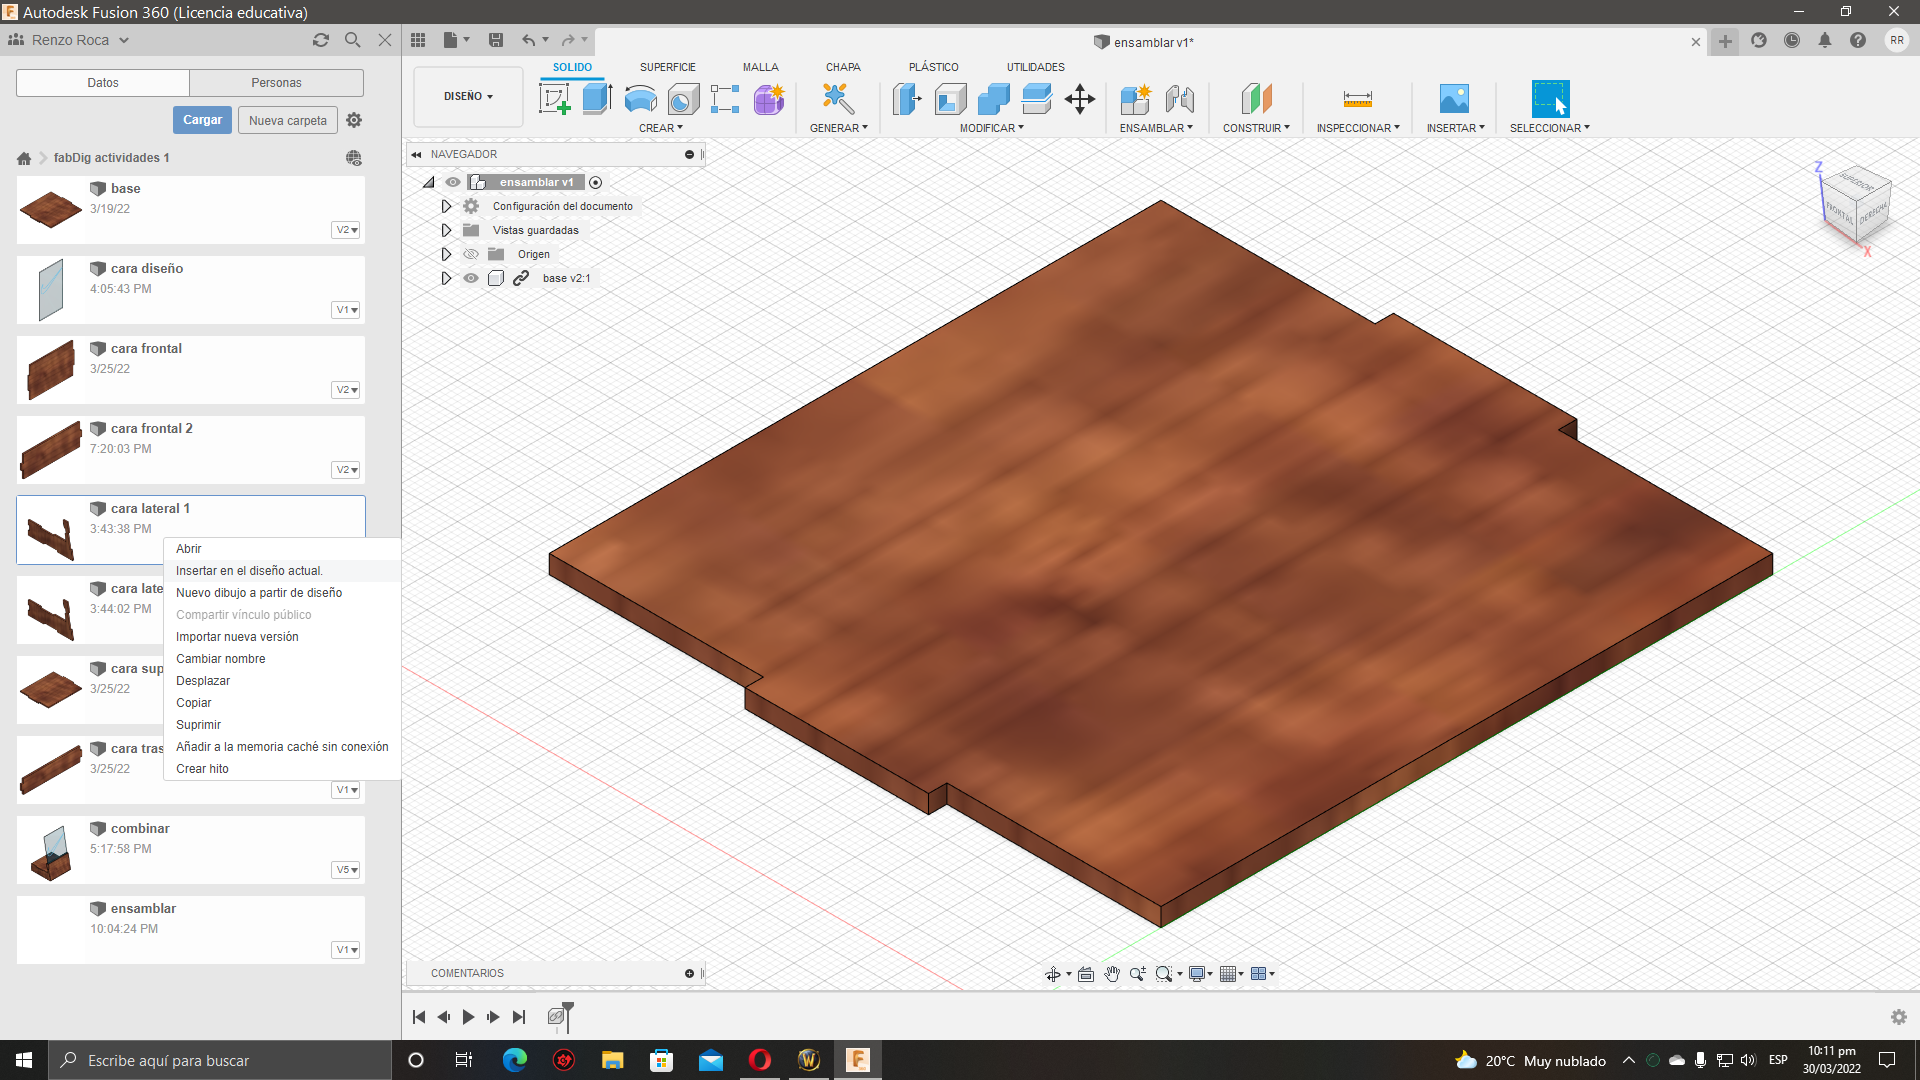
Task: Click the Nueva carpeta button
Action: point(288,120)
